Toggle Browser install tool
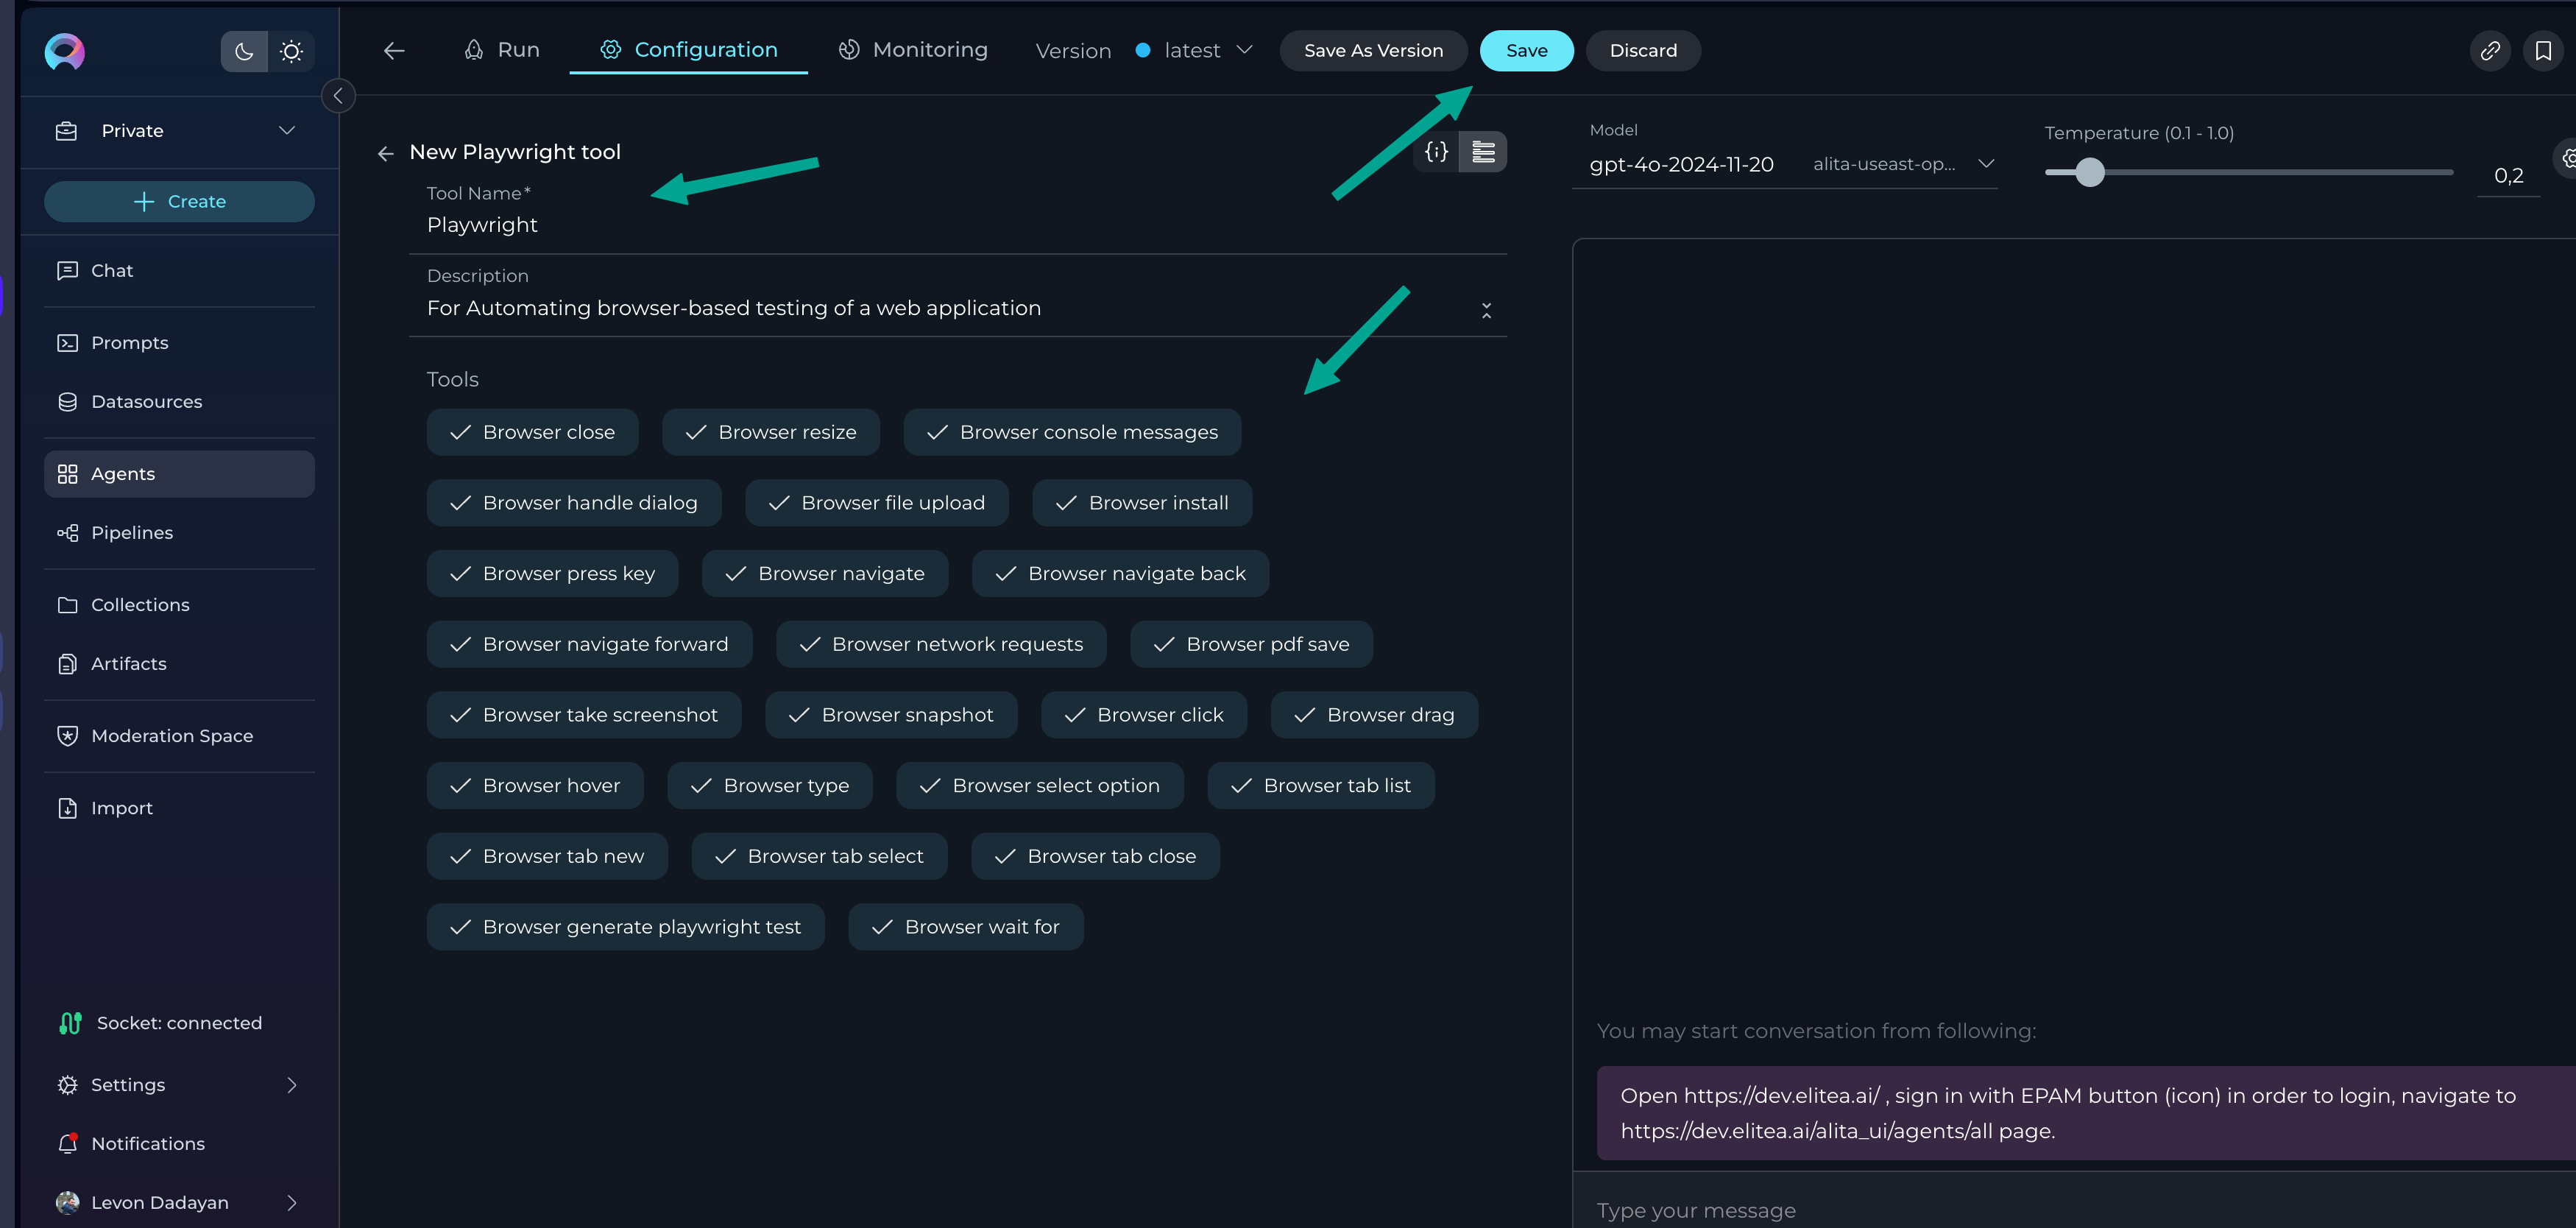This screenshot has height=1228, width=2576. 1142,503
